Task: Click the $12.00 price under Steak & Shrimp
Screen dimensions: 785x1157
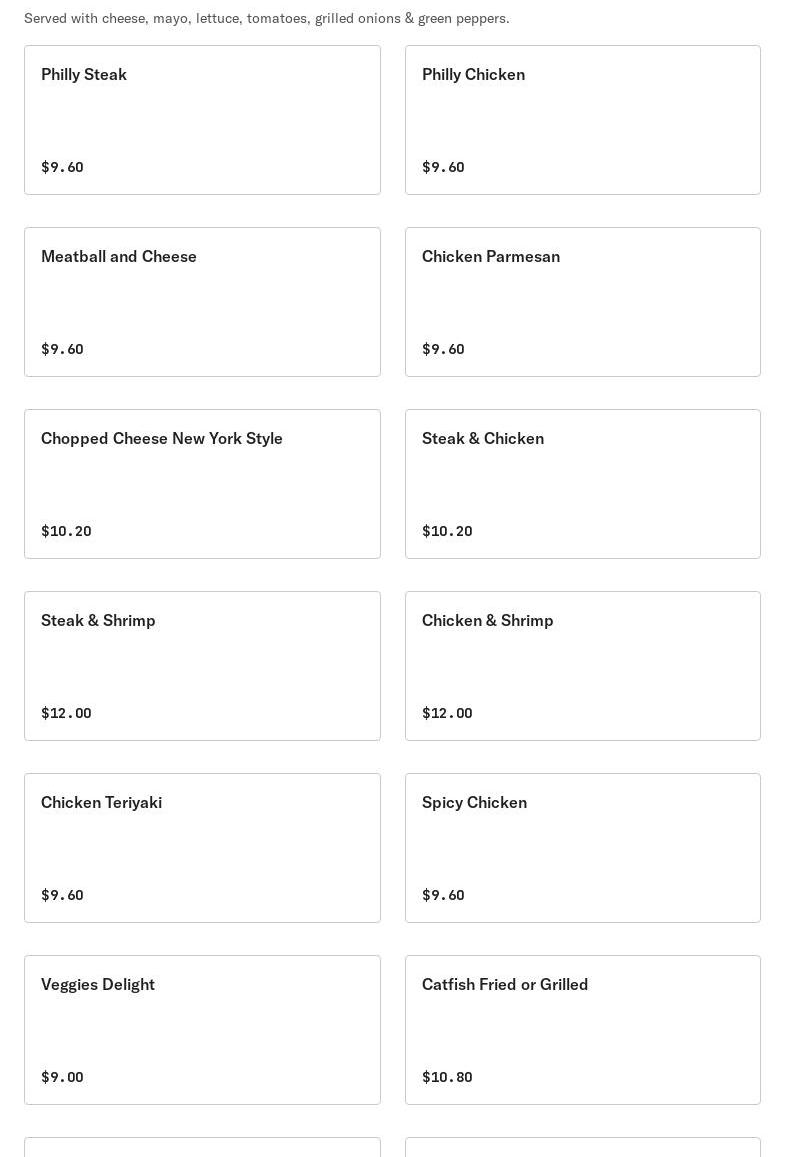Action: pos(66,713)
